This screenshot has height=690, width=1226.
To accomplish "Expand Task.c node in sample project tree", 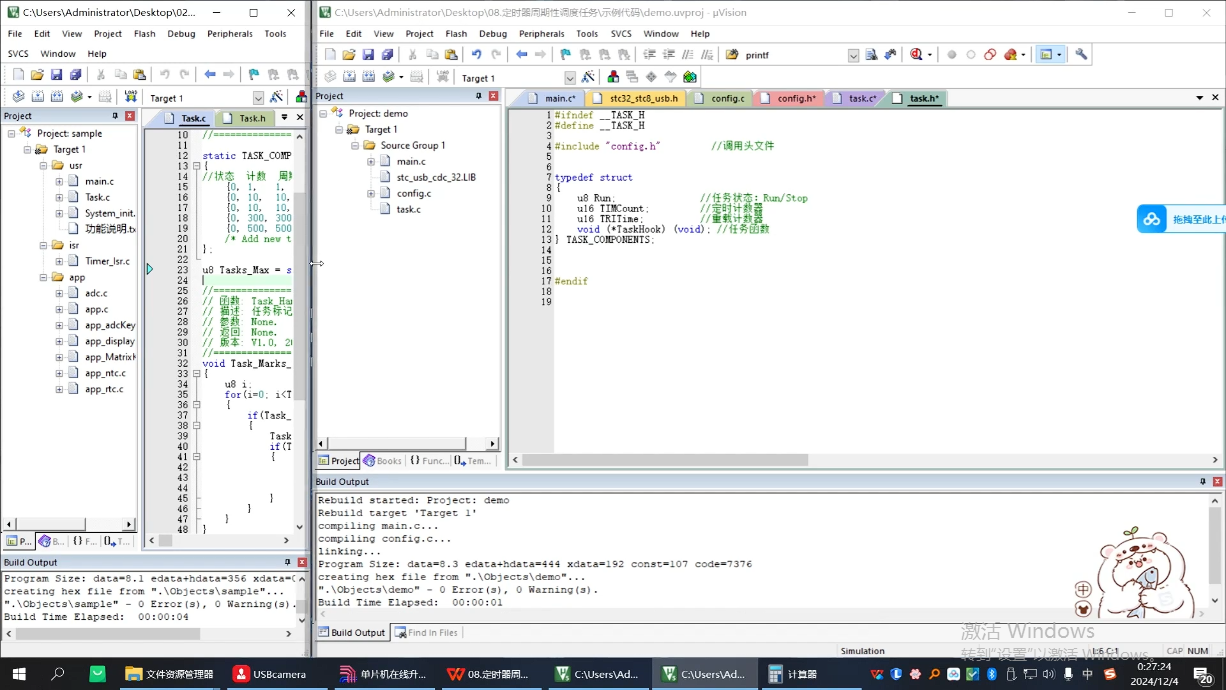I will 59,197.
